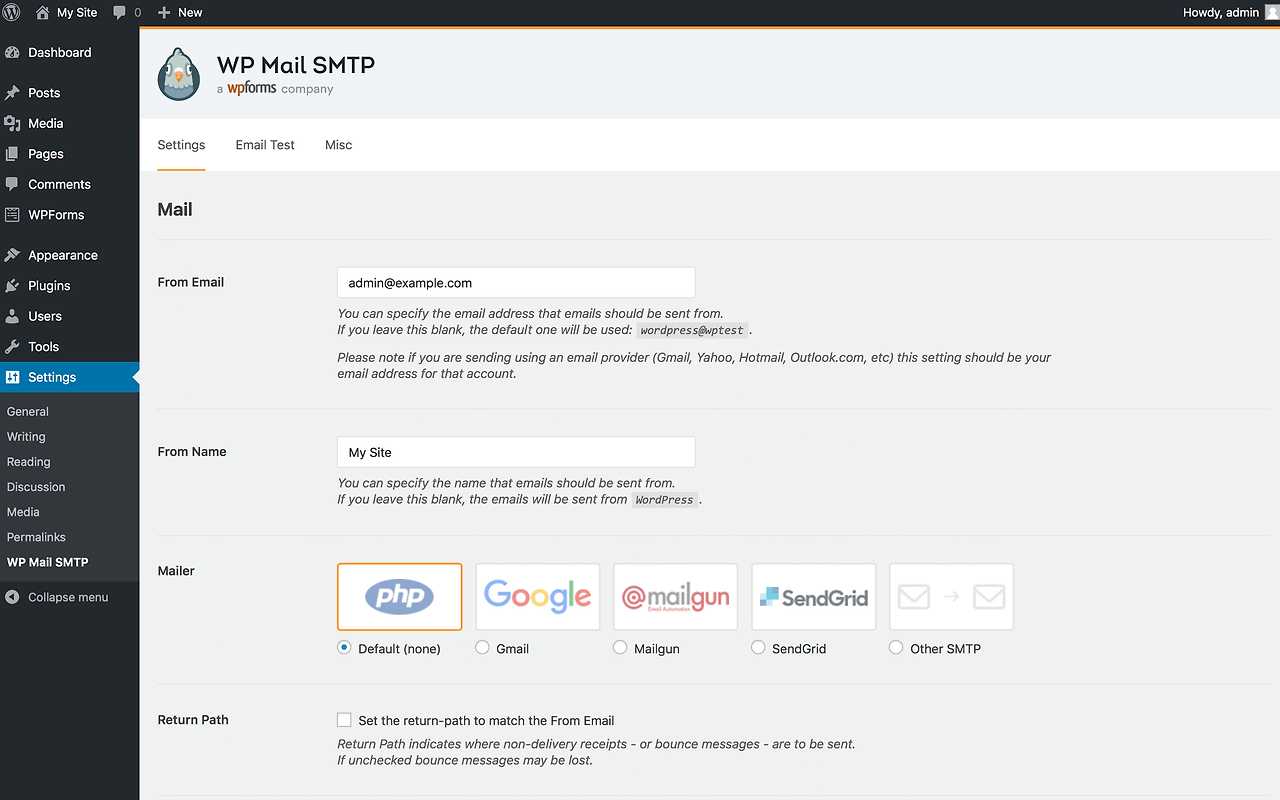The image size is (1280, 800).
Task: Open the Email Test tab
Action: [264, 144]
